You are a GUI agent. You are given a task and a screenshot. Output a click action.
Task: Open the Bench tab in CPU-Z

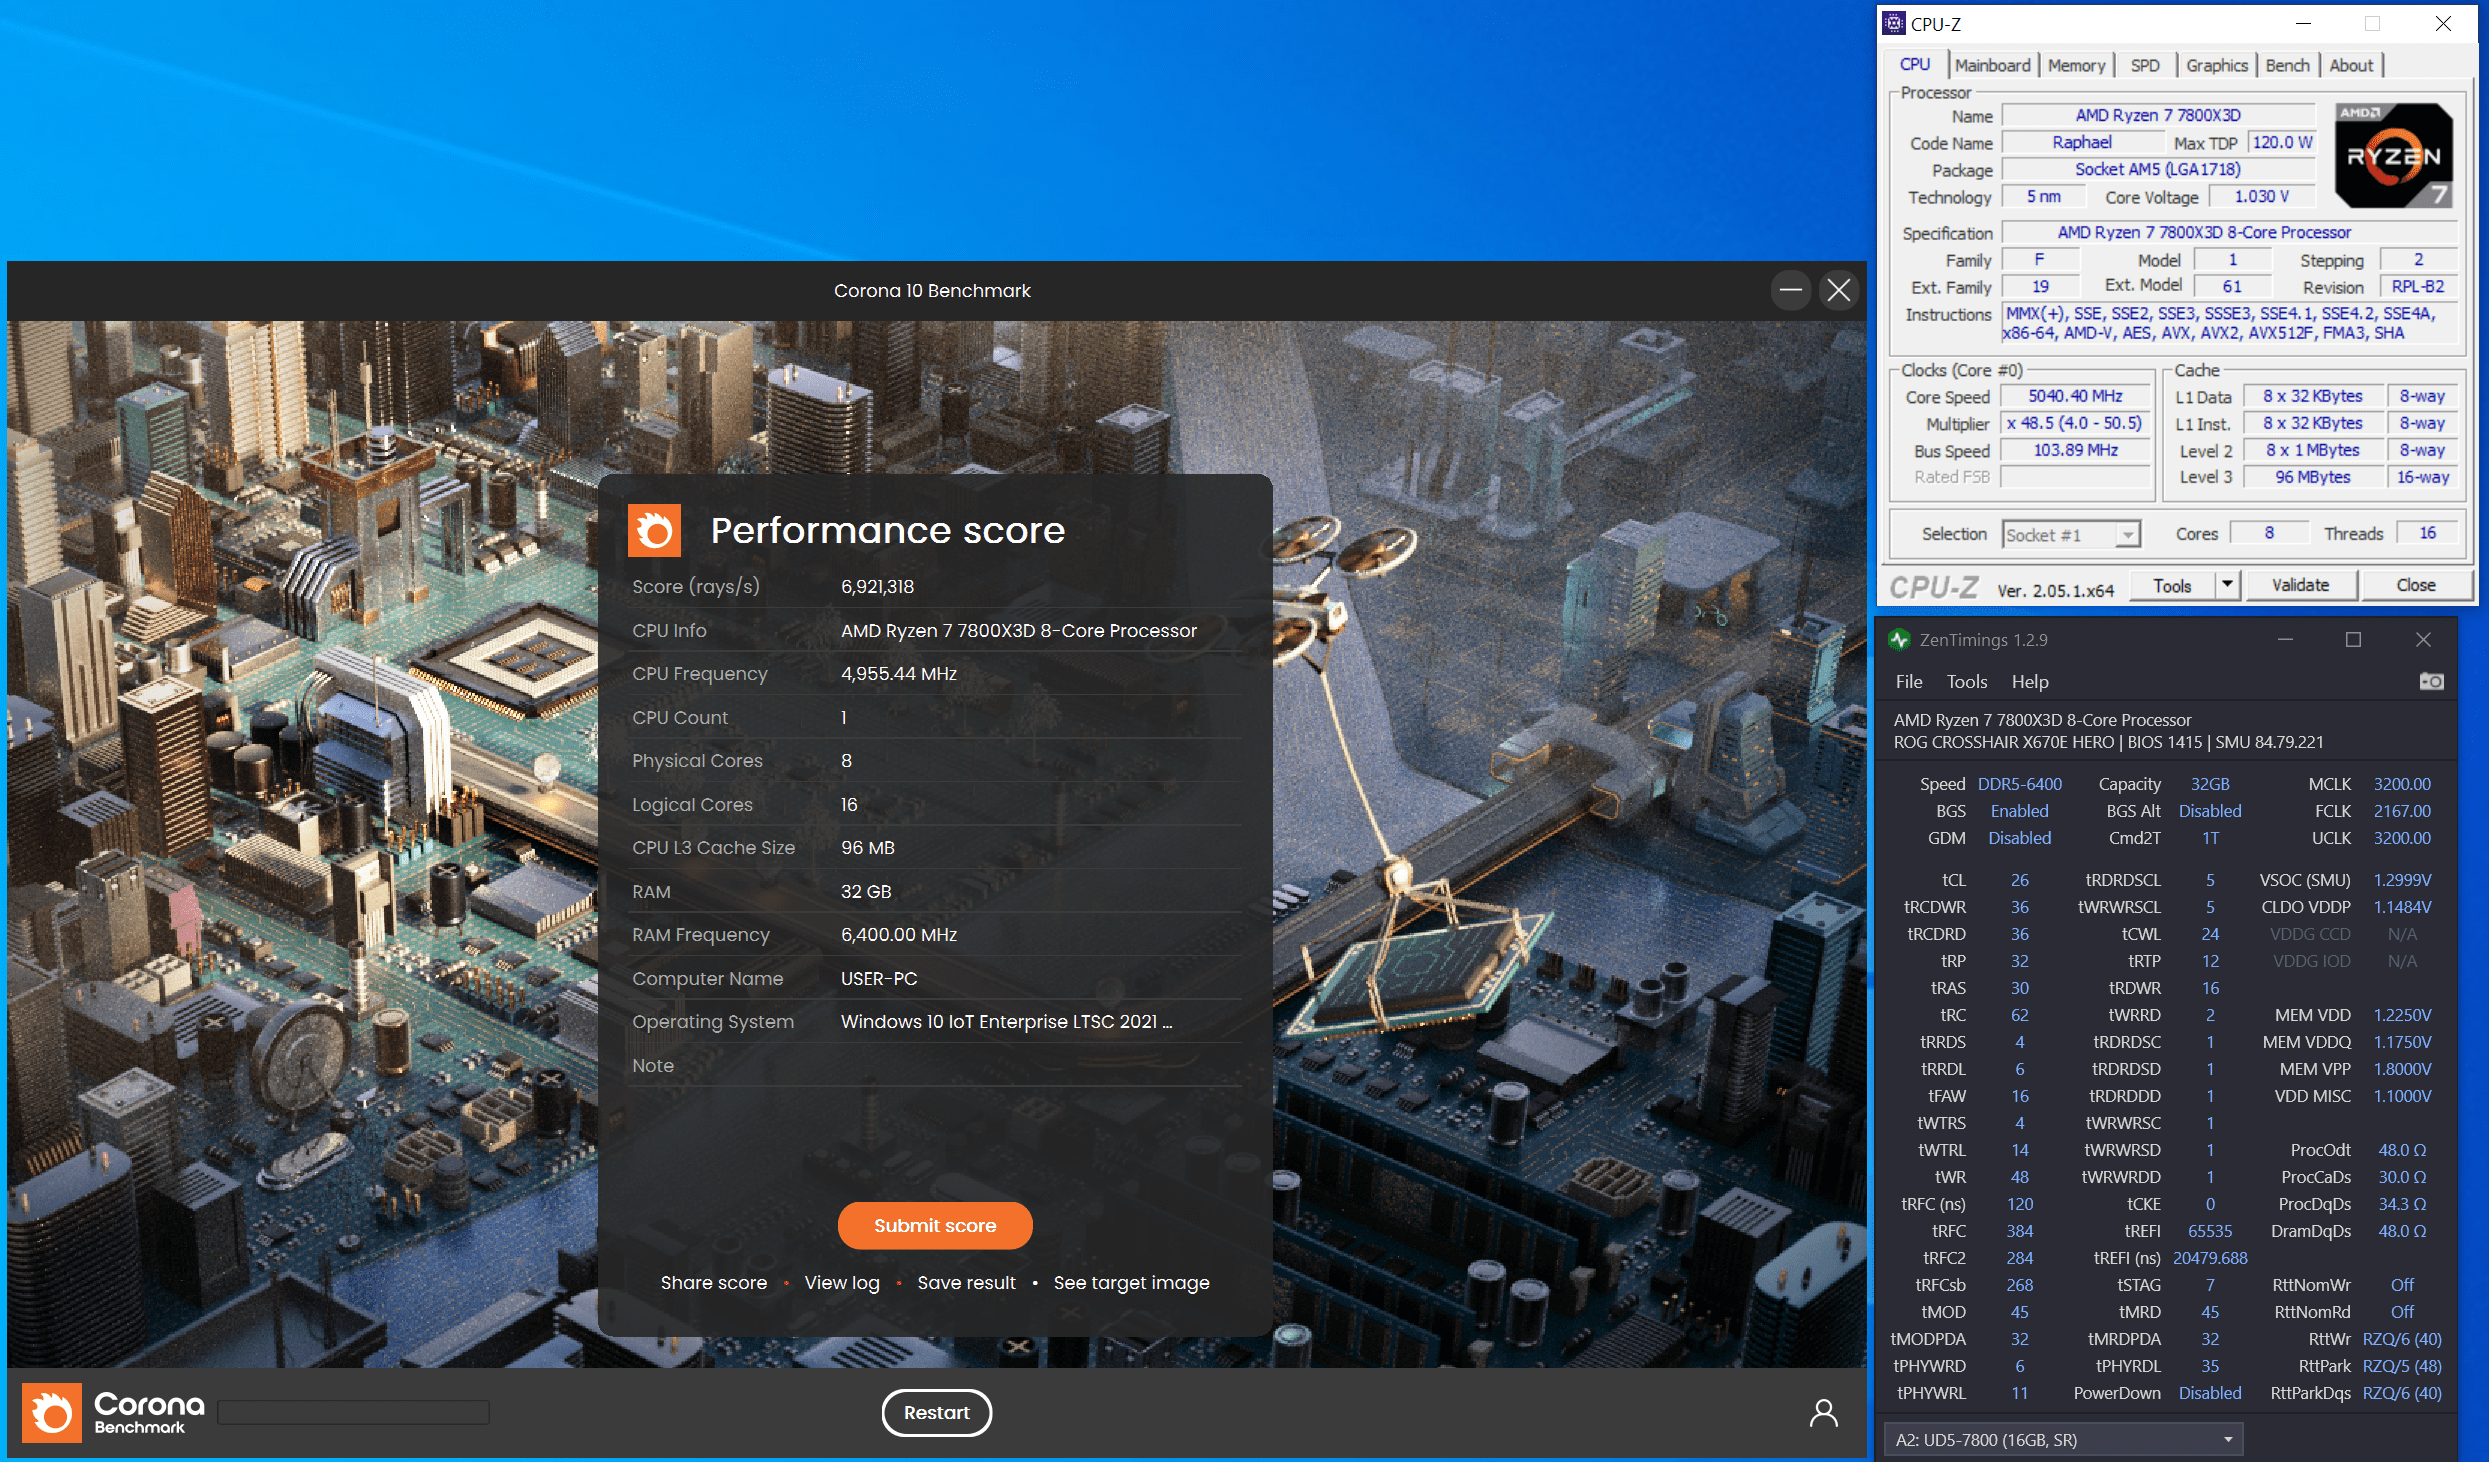click(x=2287, y=66)
